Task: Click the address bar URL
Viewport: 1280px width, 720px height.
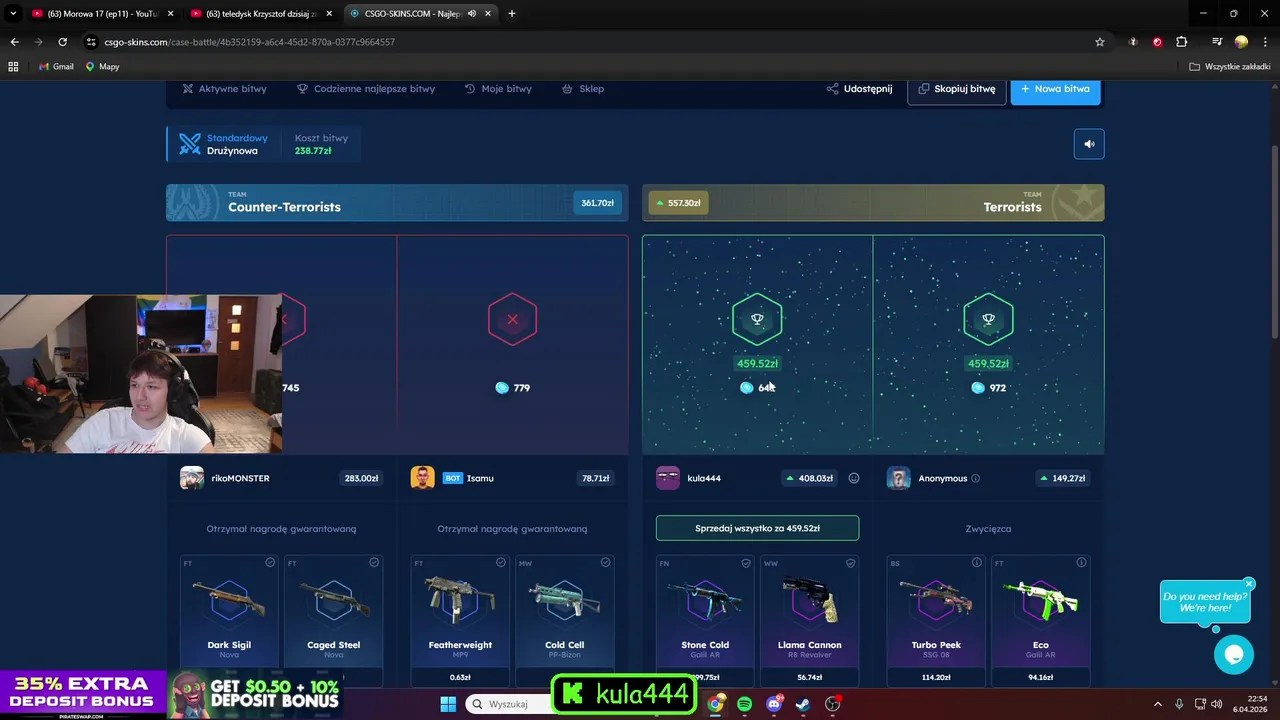Action: point(250,42)
